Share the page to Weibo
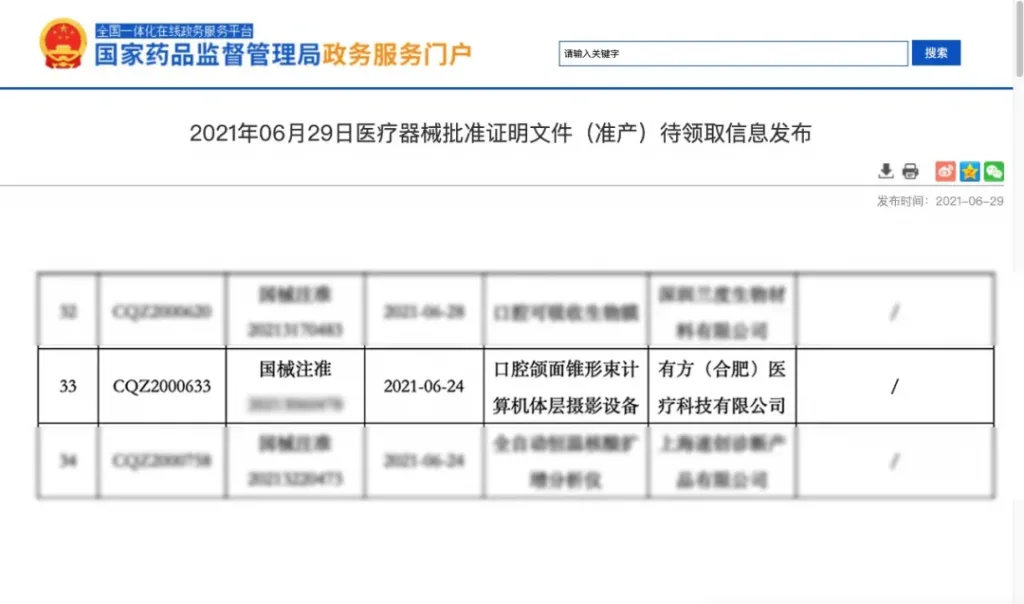The height and width of the screenshot is (604, 1024). 945,171
